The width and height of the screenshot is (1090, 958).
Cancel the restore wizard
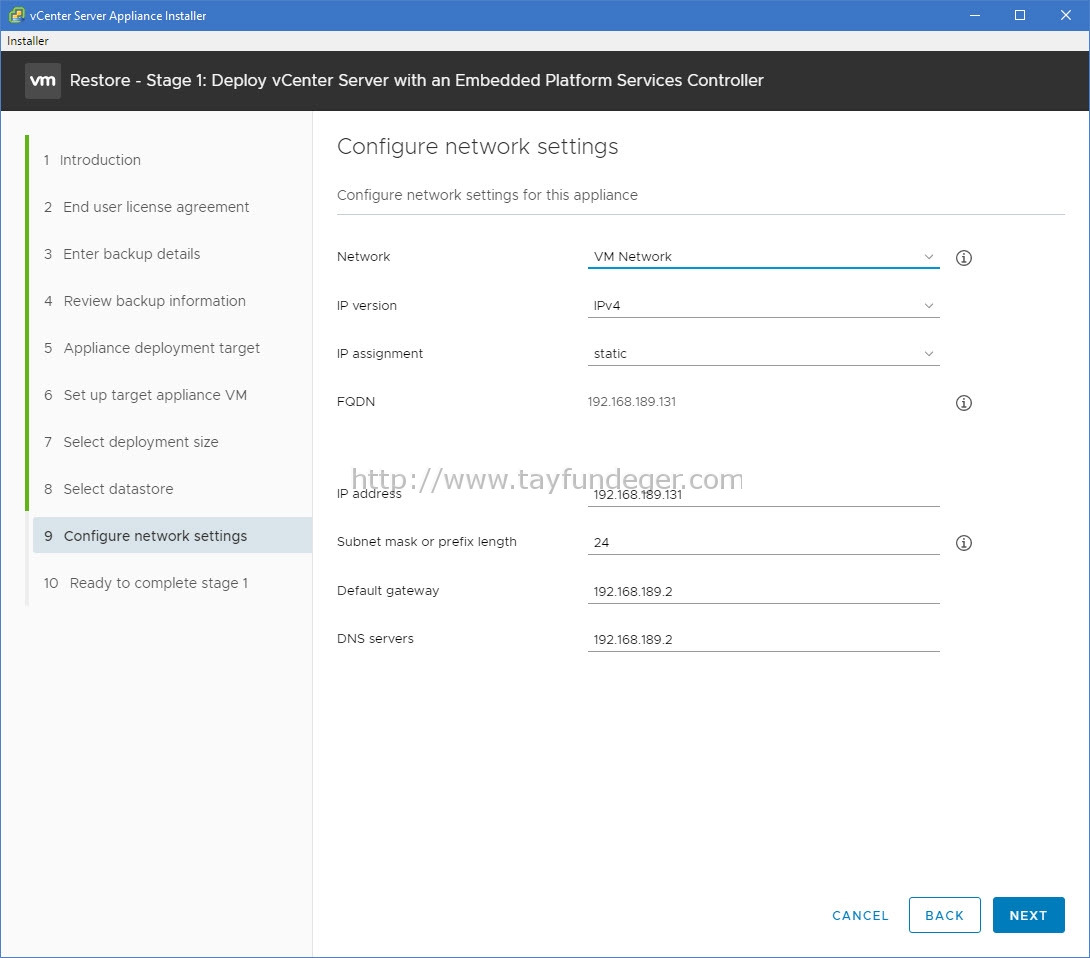(x=860, y=916)
